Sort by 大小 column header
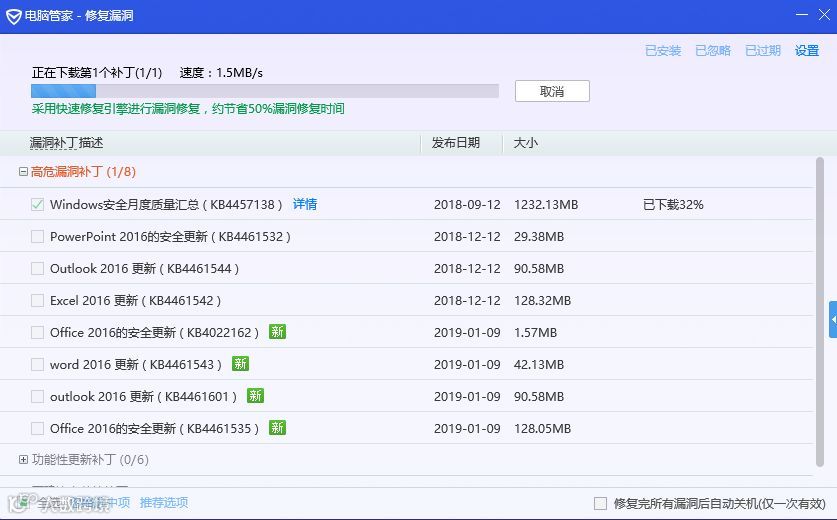The width and height of the screenshot is (837, 520). pyautogui.click(x=525, y=143)
